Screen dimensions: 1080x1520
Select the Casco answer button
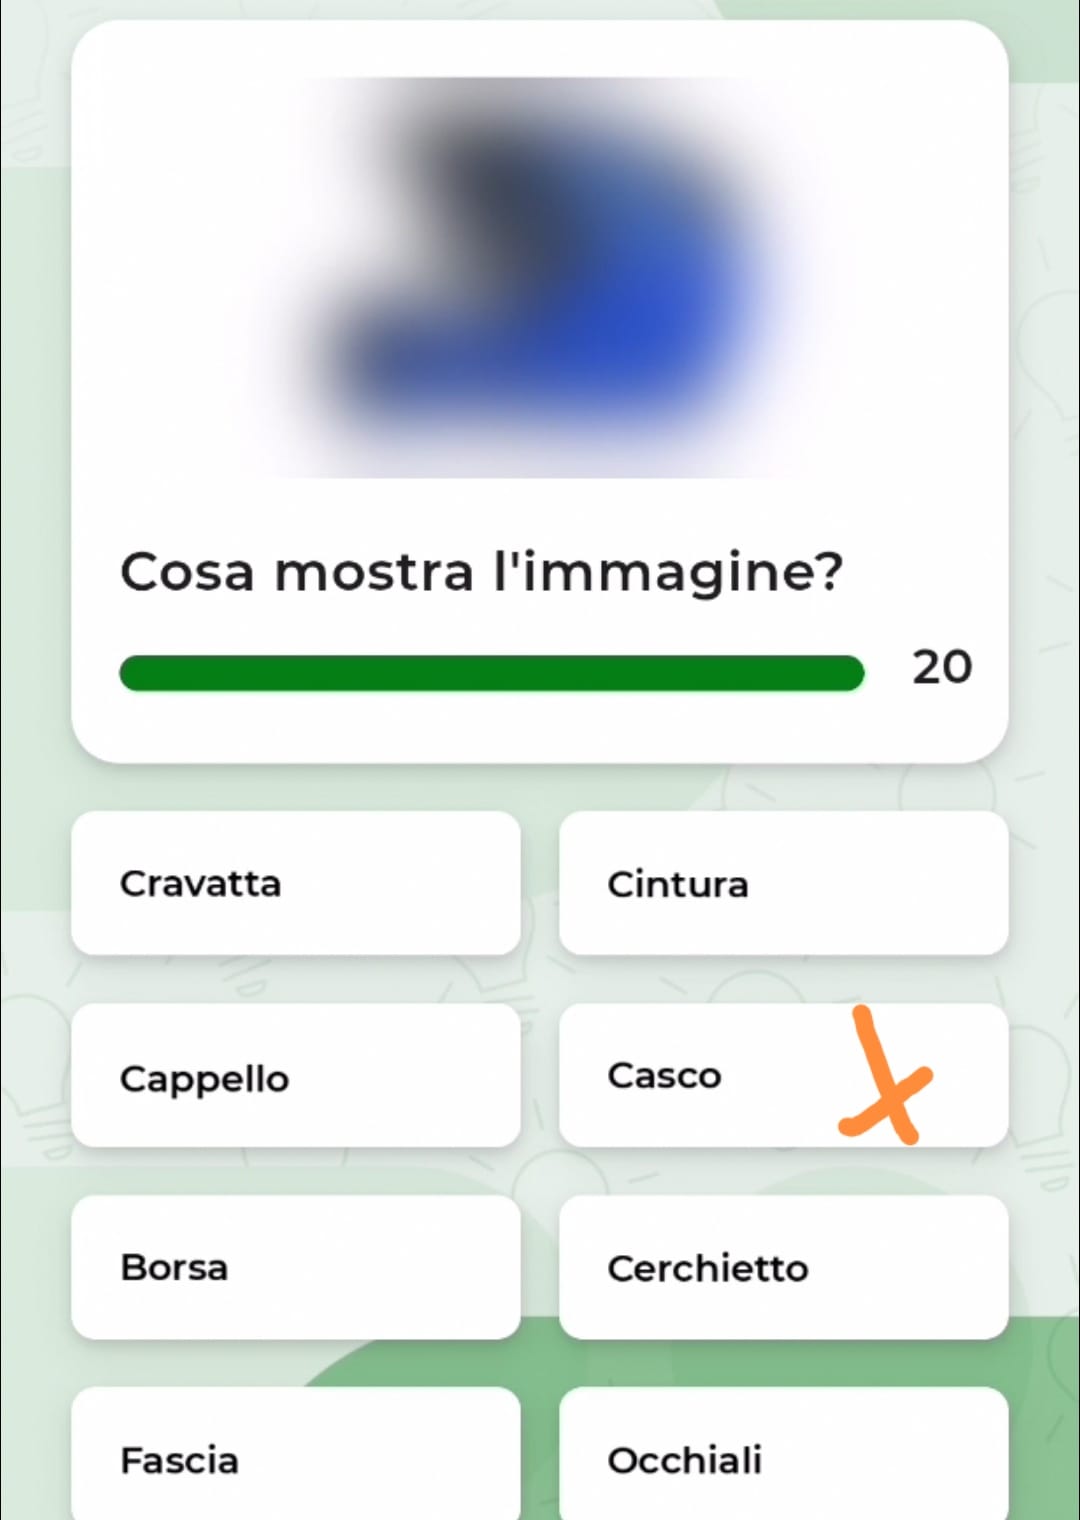click(783, 1075)
